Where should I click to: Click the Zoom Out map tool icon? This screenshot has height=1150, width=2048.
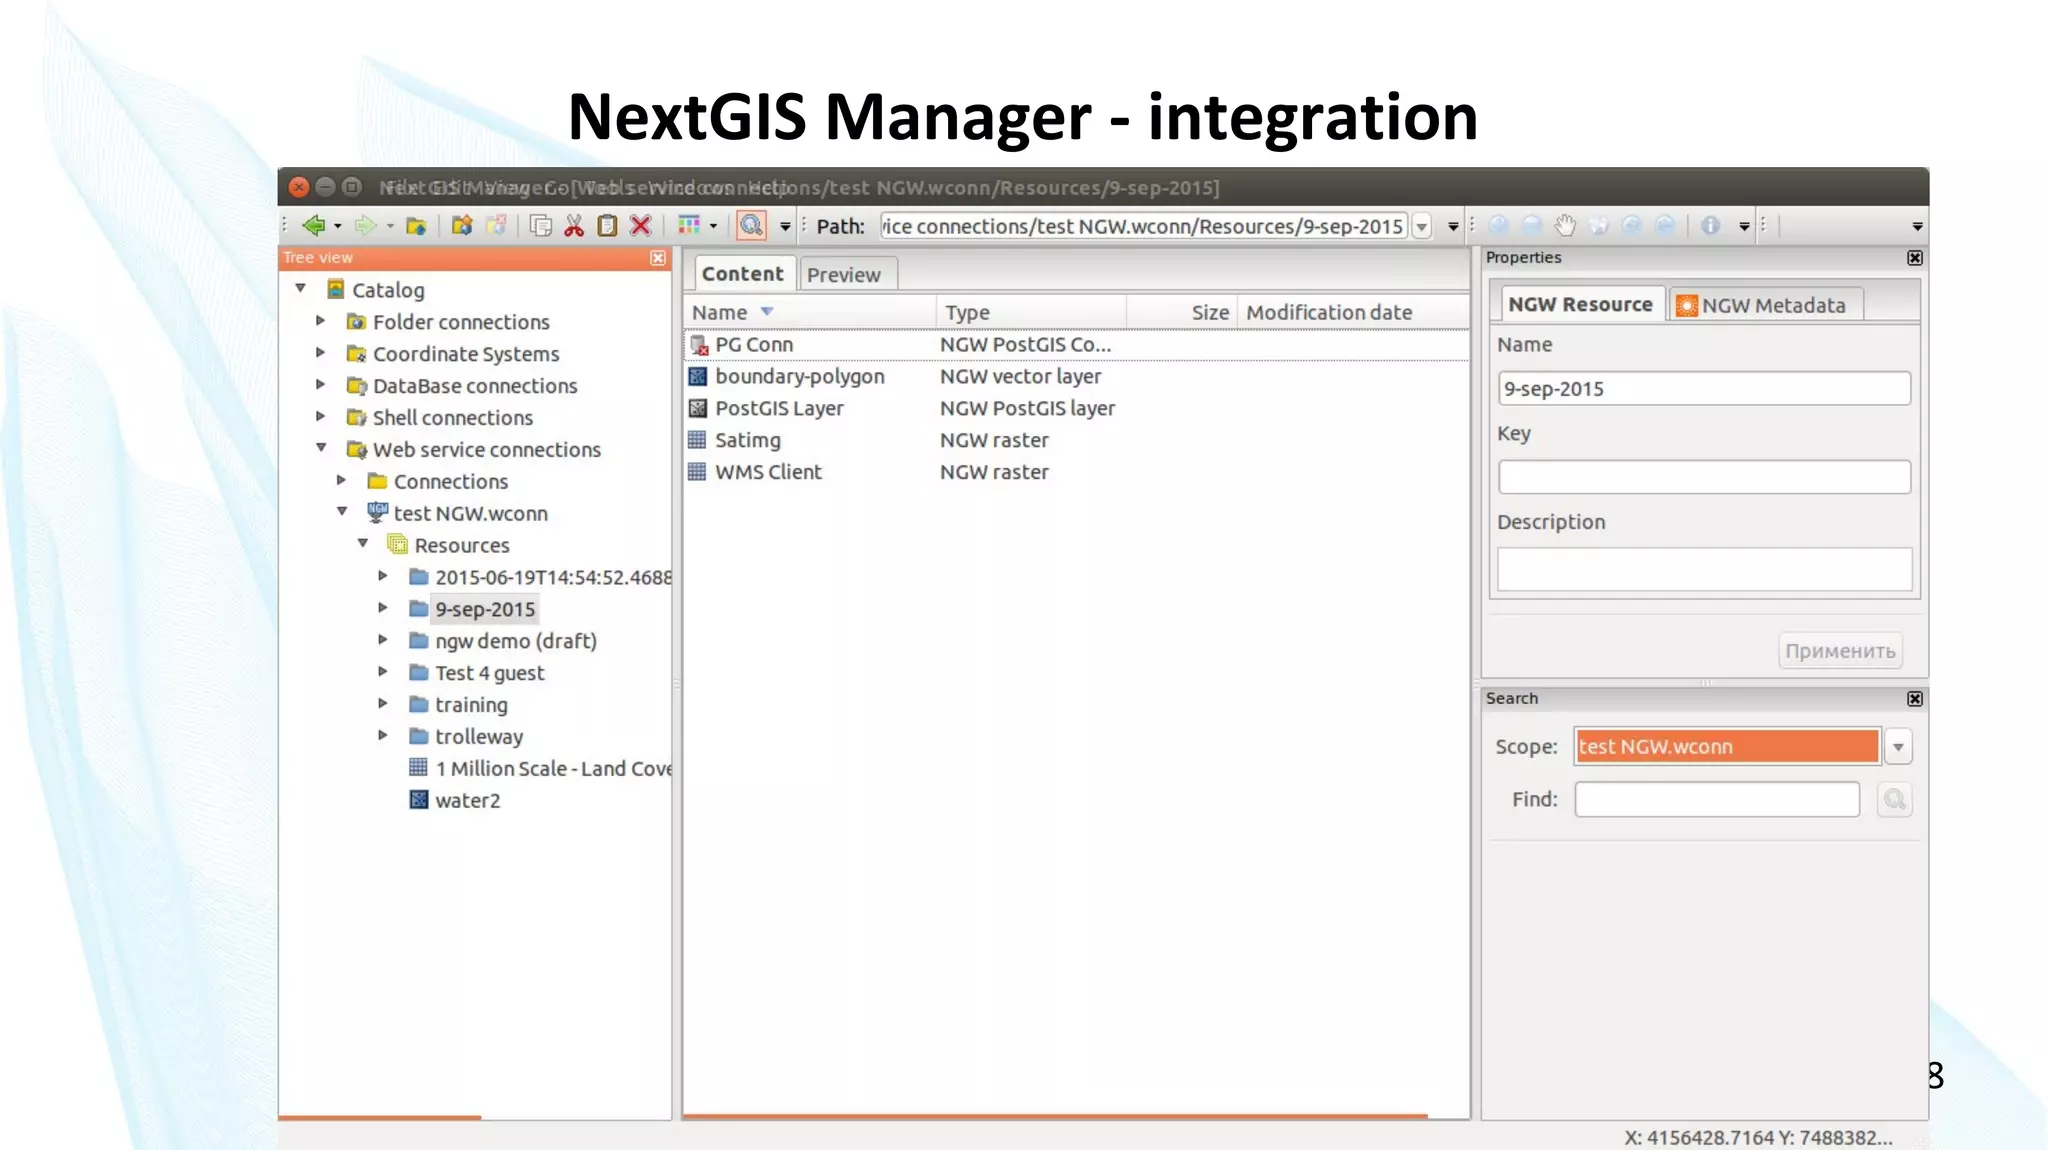point(1532,226)
